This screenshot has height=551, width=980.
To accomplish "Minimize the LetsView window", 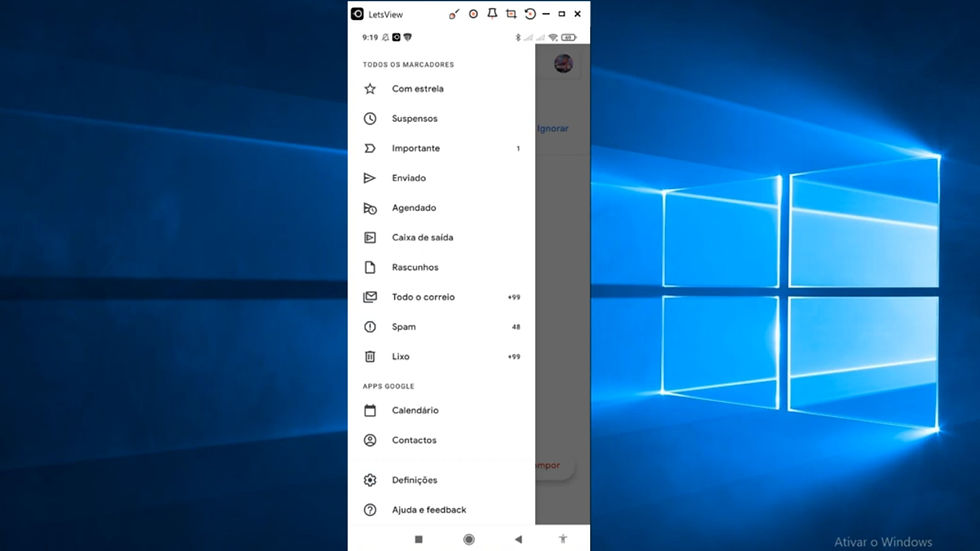I will [546, 14].
